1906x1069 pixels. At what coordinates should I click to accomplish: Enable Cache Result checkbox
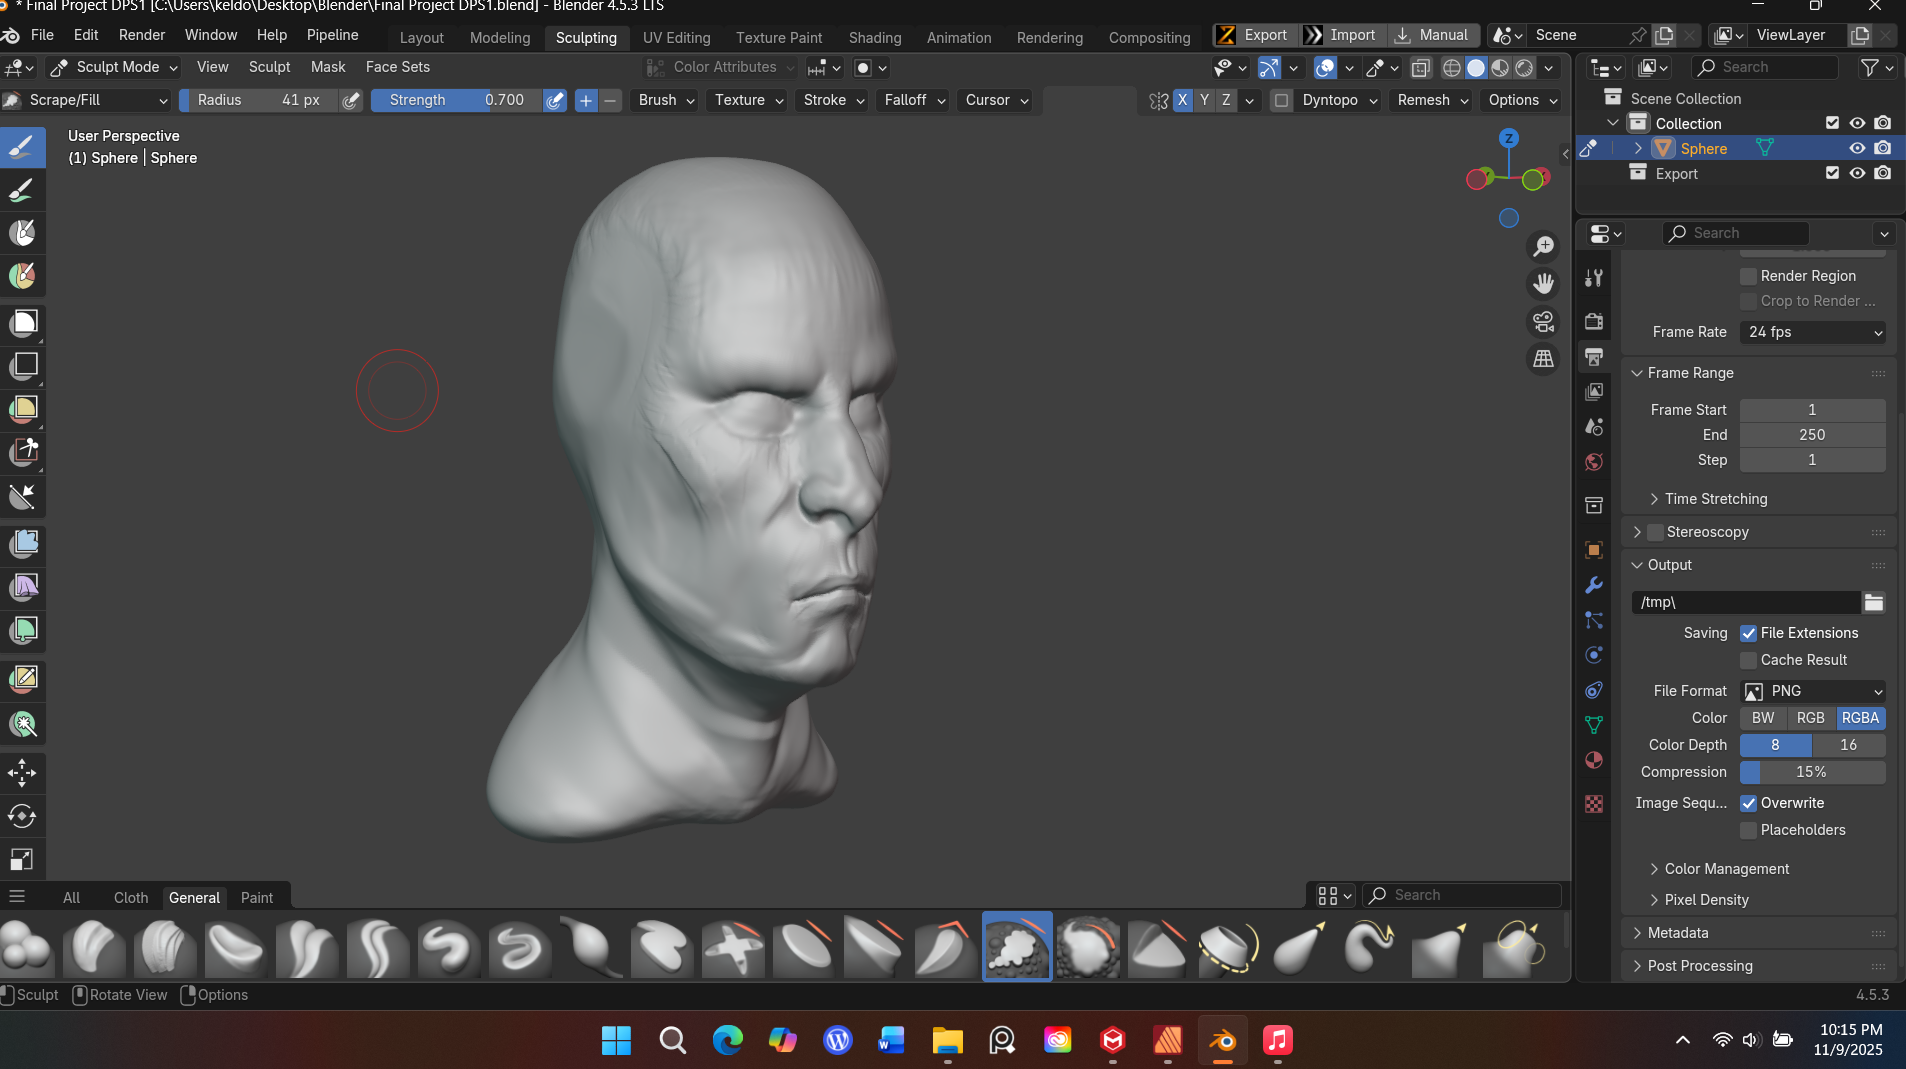click(1749, 660)
